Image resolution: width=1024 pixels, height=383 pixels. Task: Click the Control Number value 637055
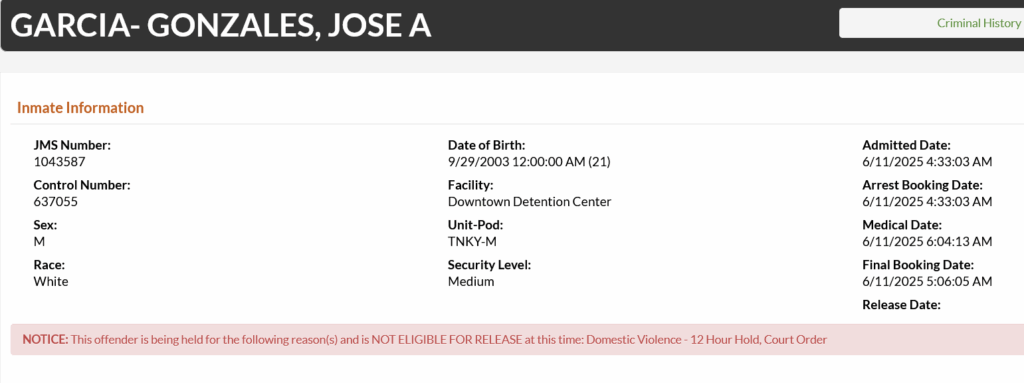click(56, 202)
